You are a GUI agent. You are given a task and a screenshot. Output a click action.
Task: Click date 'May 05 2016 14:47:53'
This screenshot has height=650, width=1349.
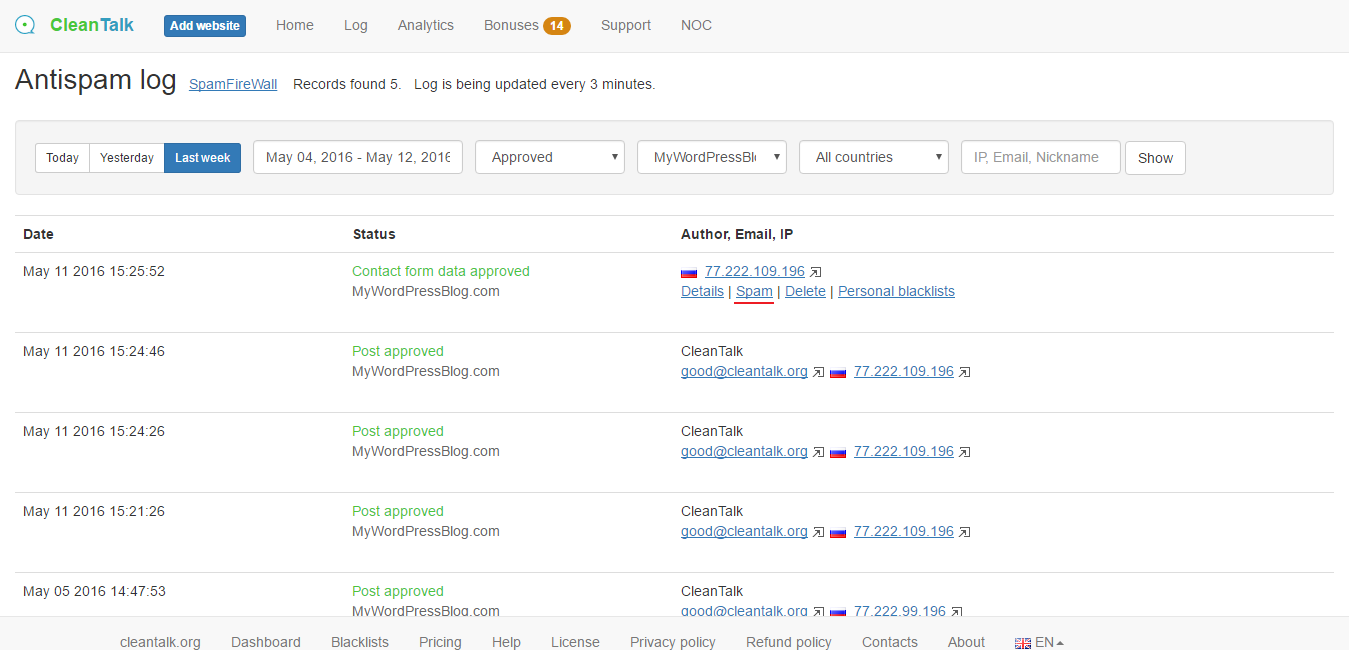pyautogui.click(x=94, y=591)
